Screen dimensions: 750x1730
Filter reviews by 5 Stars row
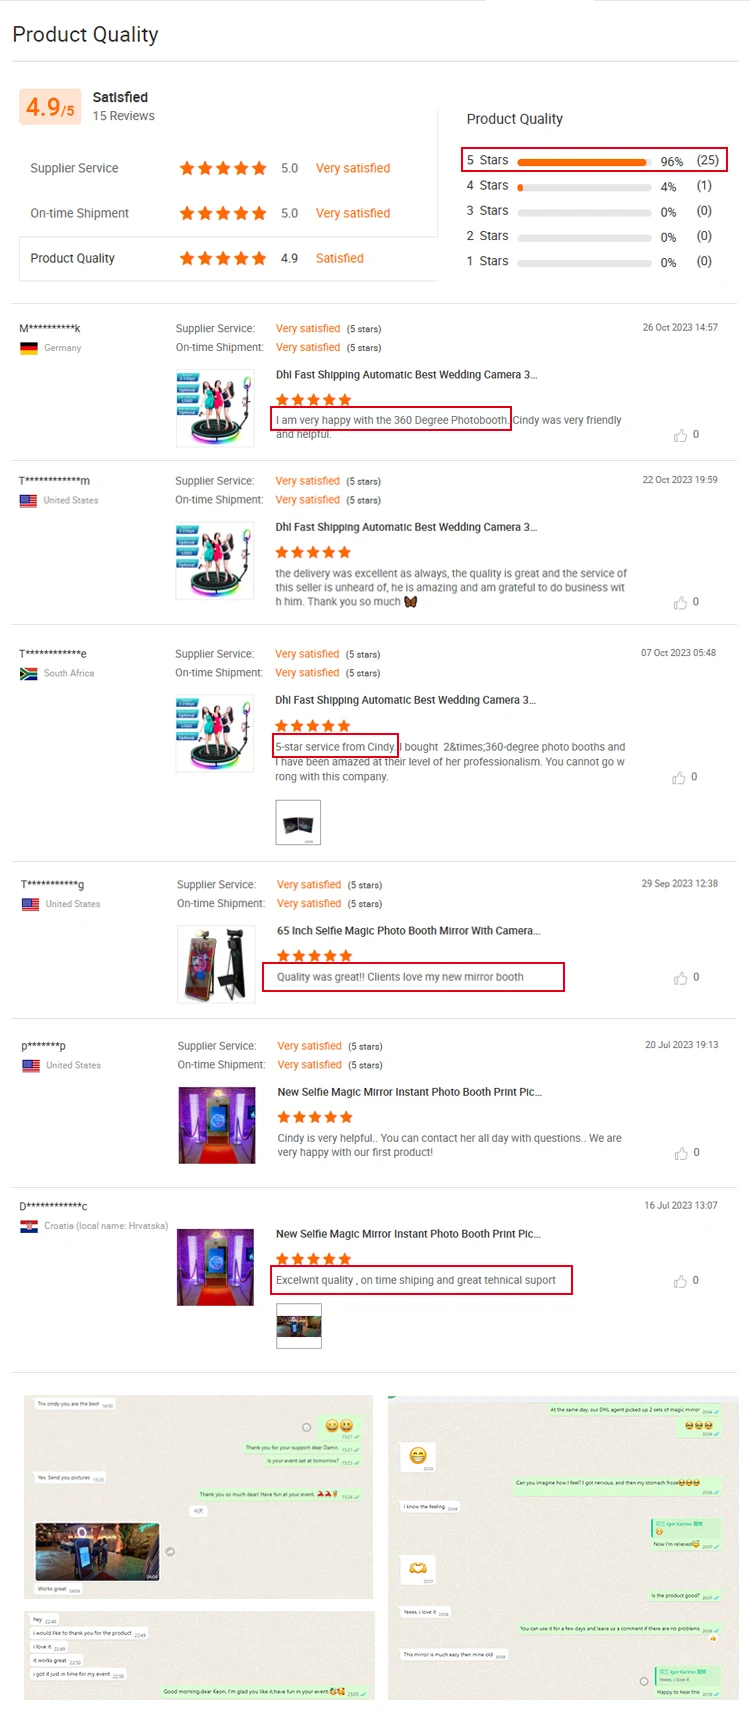coord(594,160)
